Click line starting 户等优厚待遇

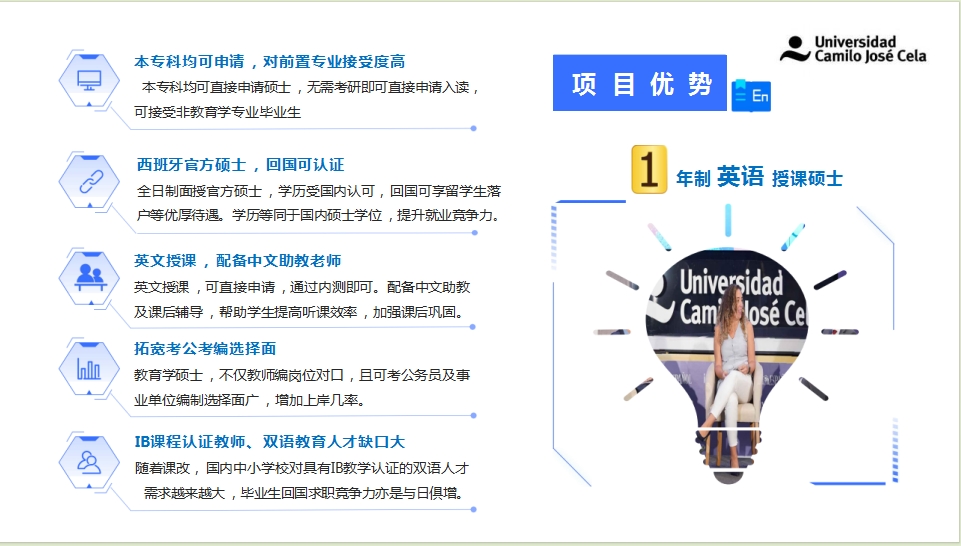point(319,215)
